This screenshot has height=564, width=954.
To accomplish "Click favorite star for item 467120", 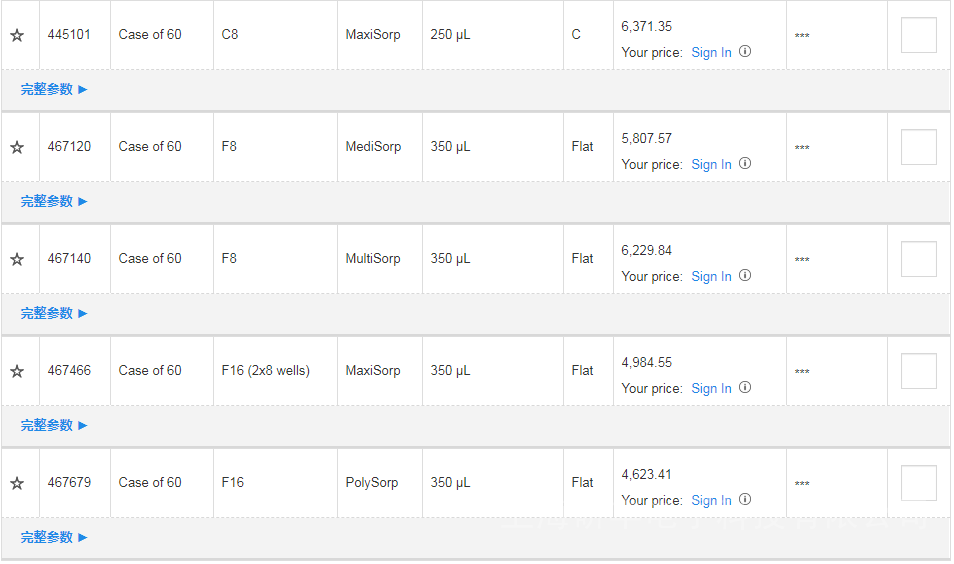I will (x=17, y=147).
